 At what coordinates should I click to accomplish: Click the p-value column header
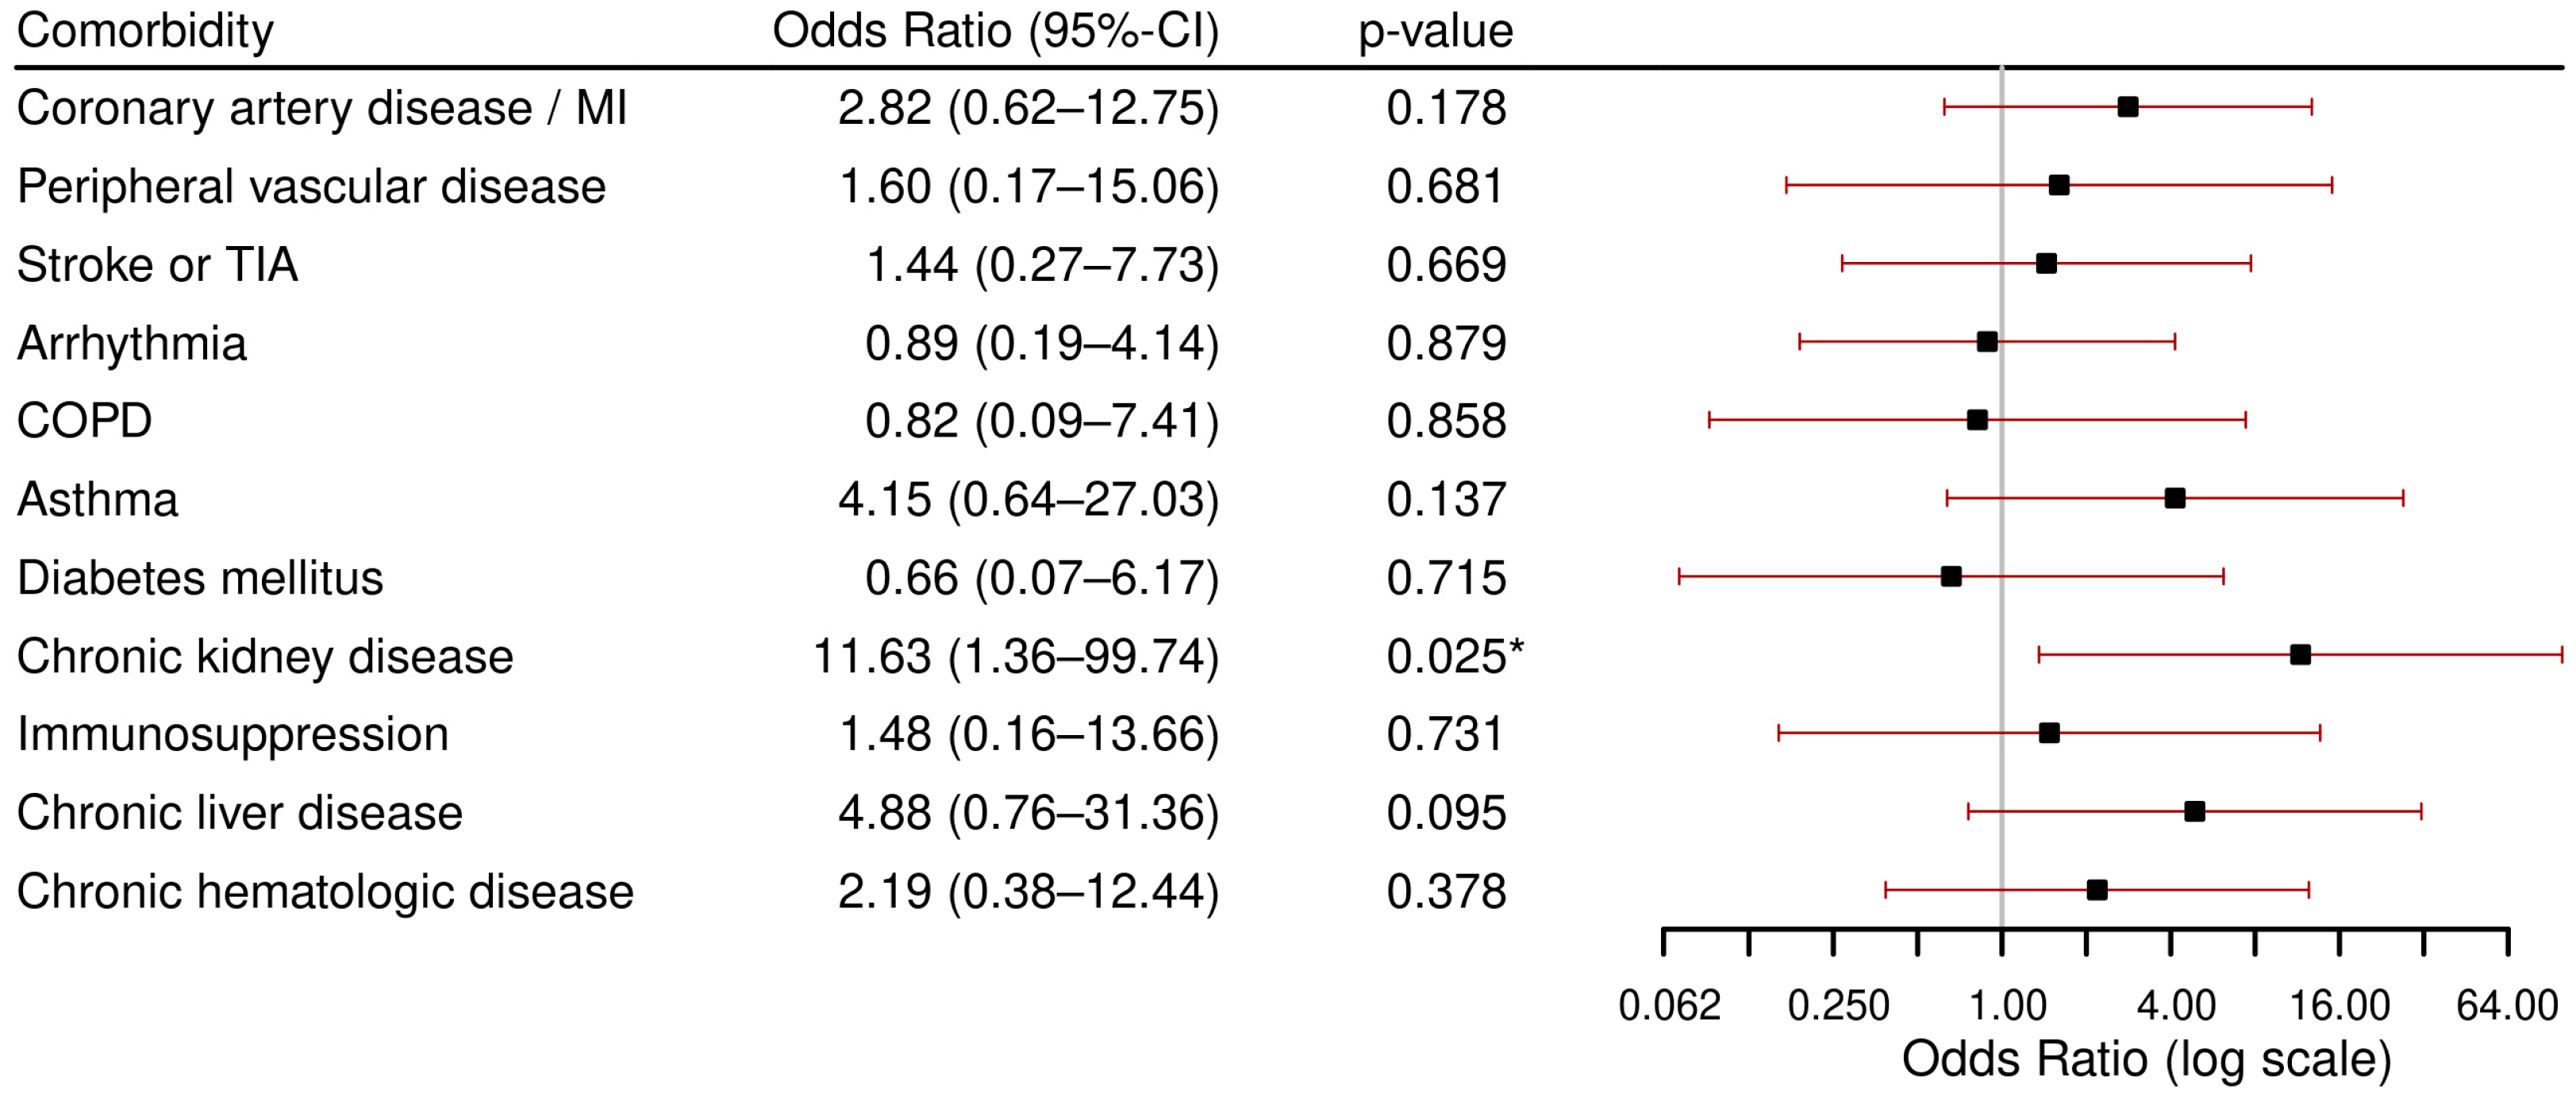[x=1435, y=31]
